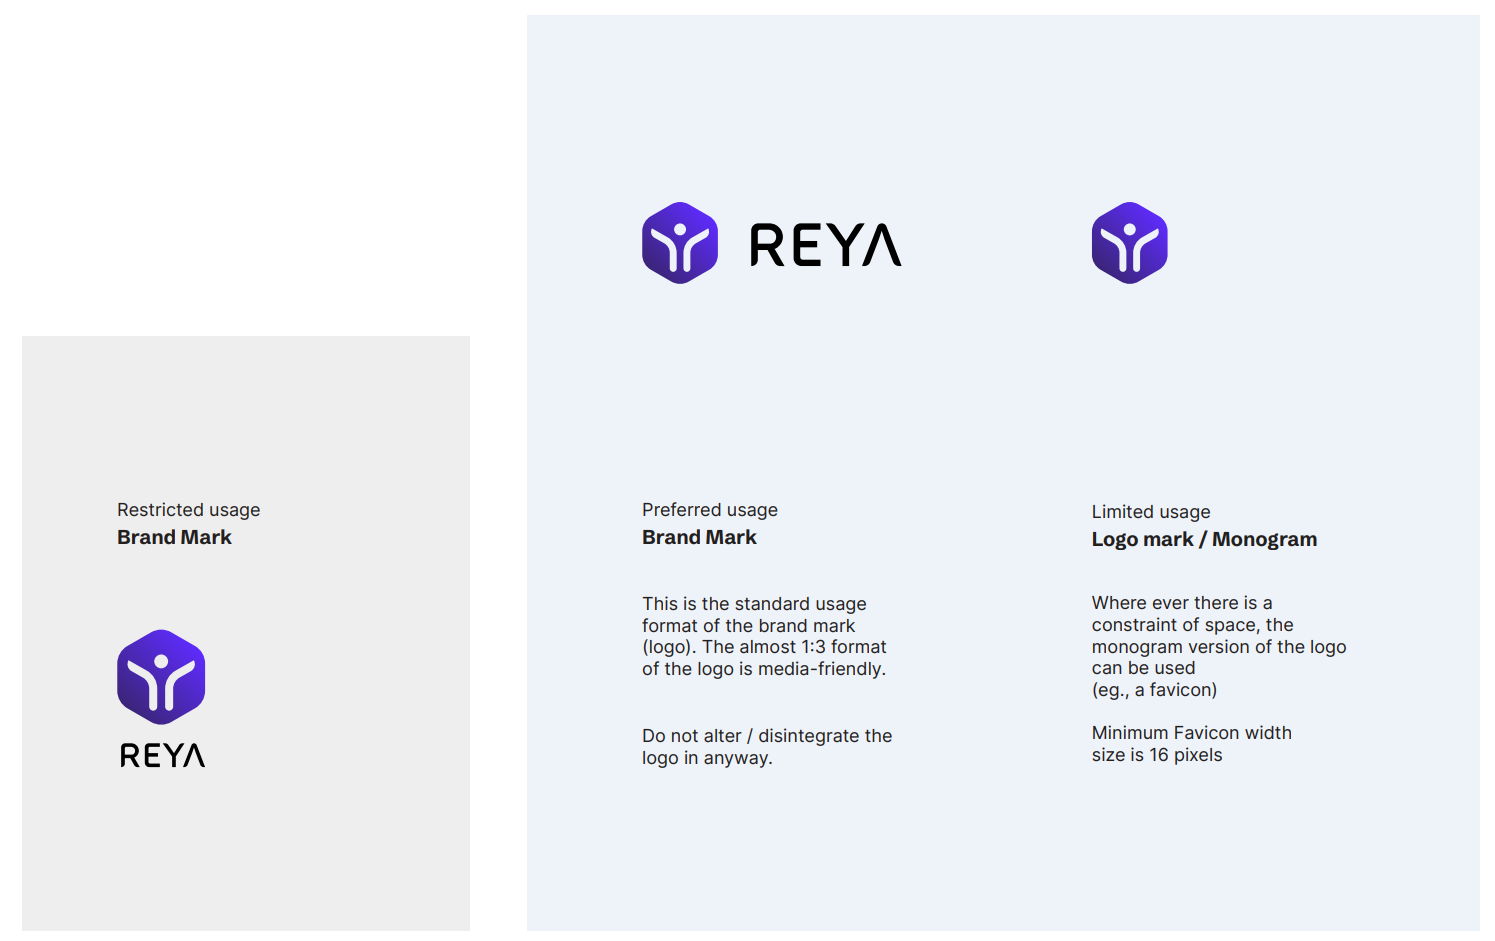Click blank white area above gray panel
This screenshot has height=941, width=1495.
(x=245, y=170)
